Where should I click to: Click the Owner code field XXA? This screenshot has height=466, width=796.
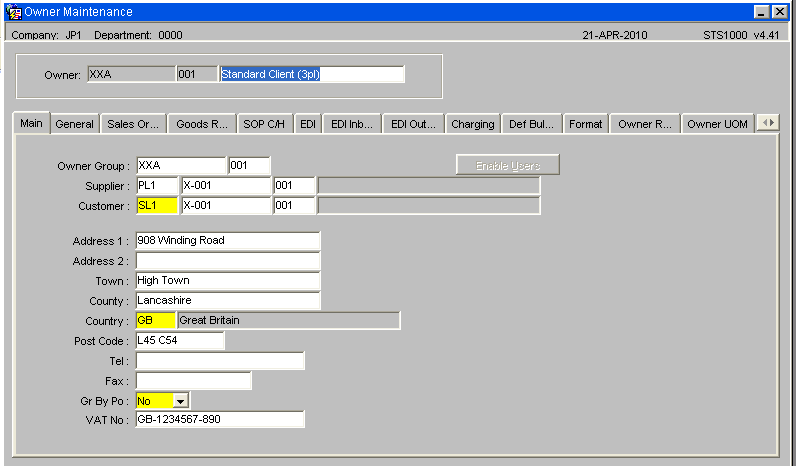131,74
